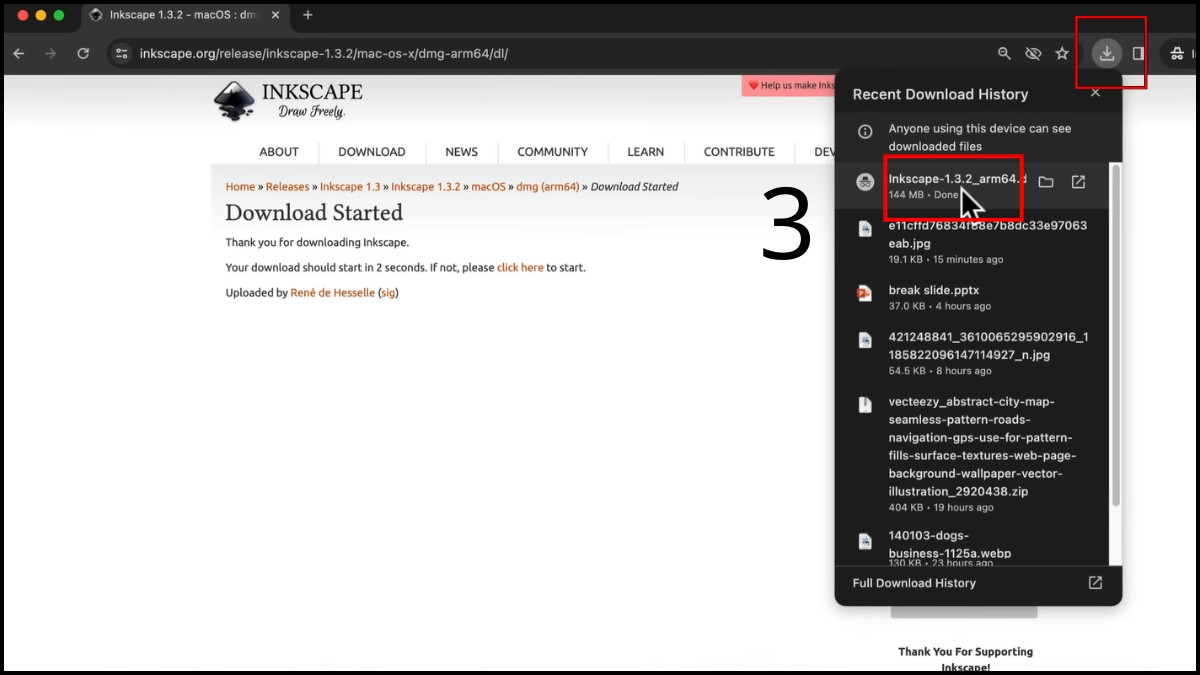This screenshot has height=675, width=1200.
Task: Toggle the Chrome side panel
Action: coord(1138,54)
